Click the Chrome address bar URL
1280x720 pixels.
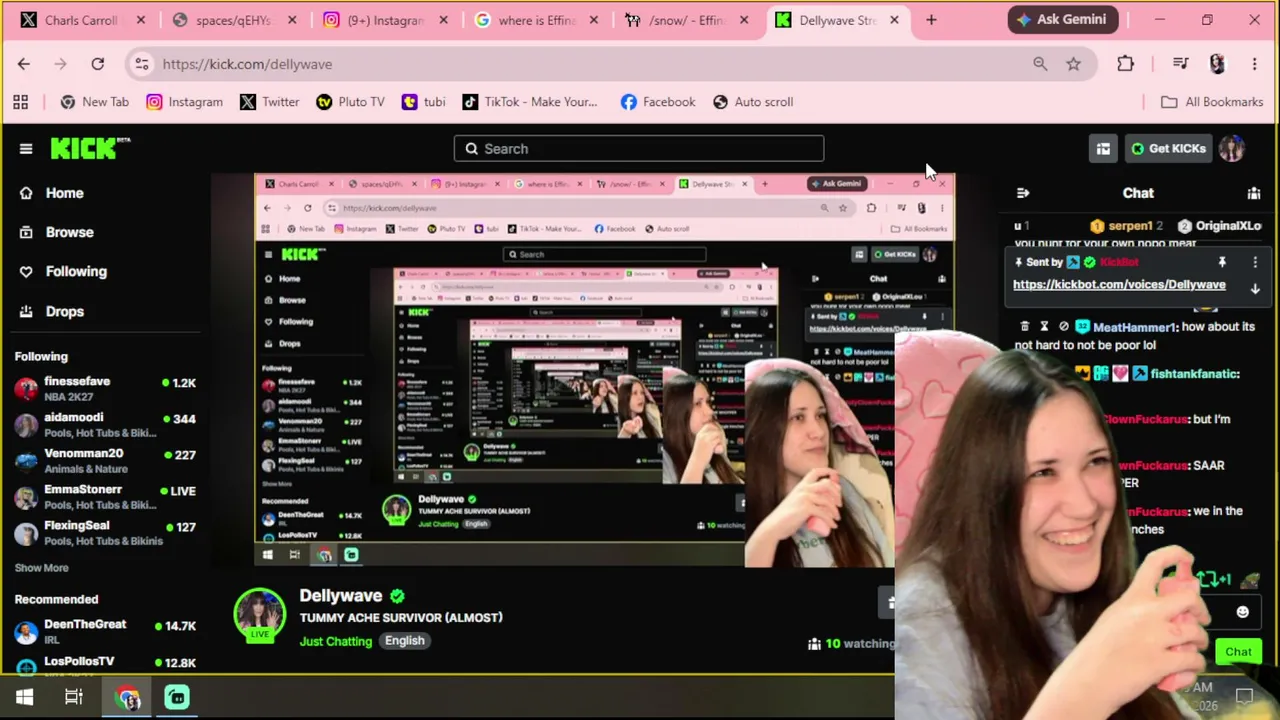(247, 64)
